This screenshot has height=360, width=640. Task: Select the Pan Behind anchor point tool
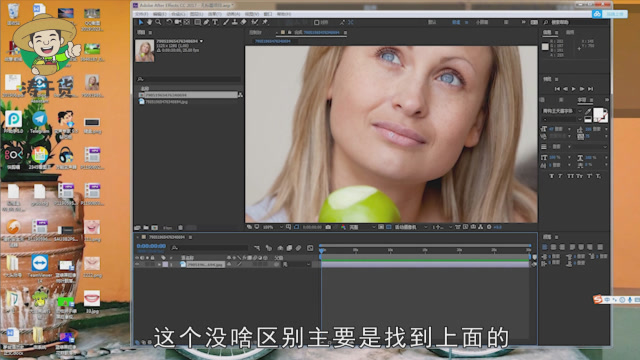pyautogui.click(x=187, y=22)
